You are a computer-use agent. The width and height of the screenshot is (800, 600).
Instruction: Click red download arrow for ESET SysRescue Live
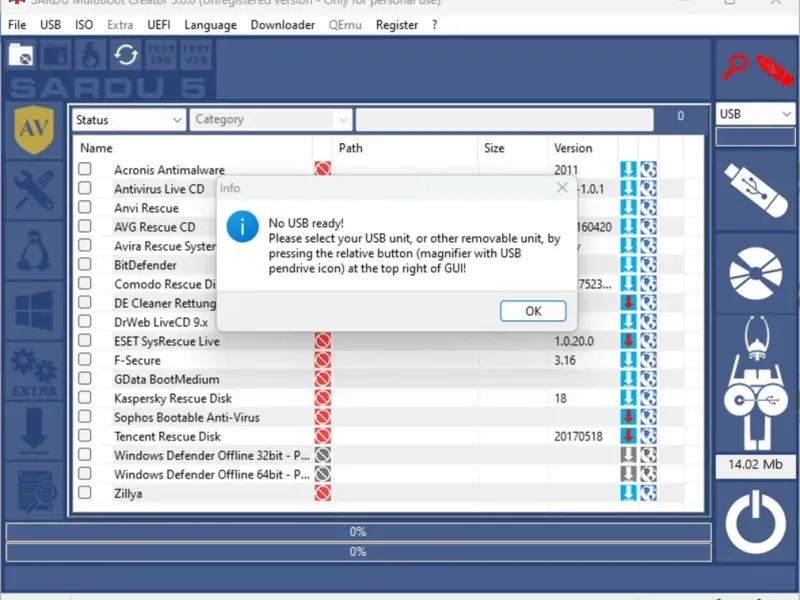click(628, 341)
